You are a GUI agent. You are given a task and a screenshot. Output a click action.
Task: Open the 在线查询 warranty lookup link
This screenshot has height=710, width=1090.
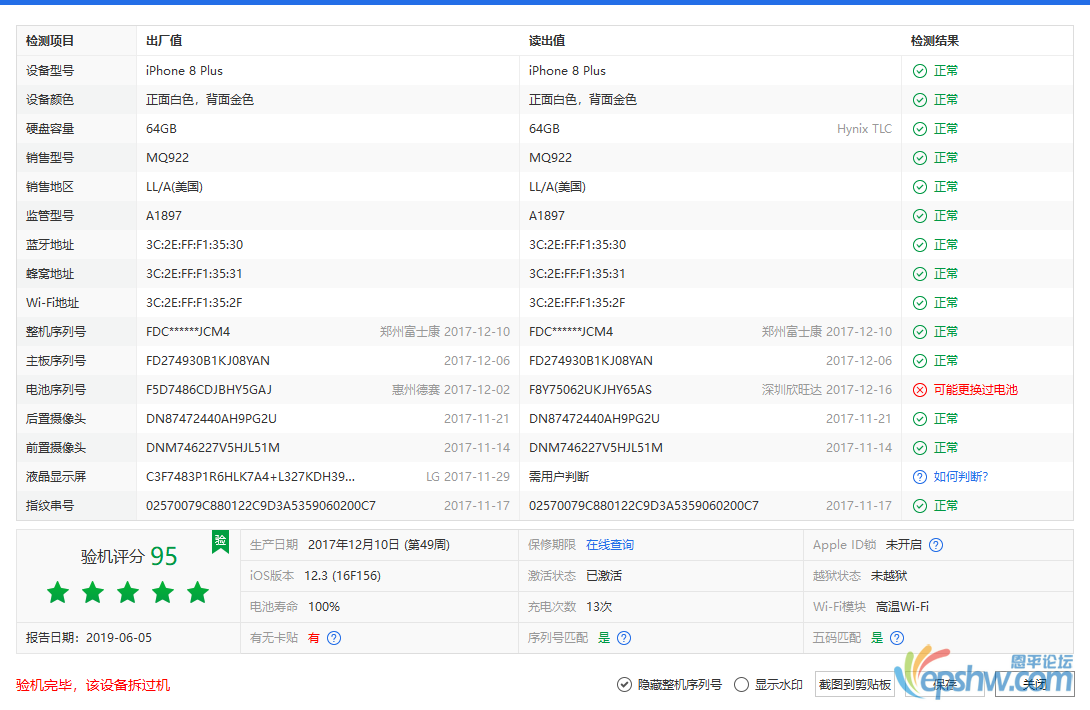610,545
